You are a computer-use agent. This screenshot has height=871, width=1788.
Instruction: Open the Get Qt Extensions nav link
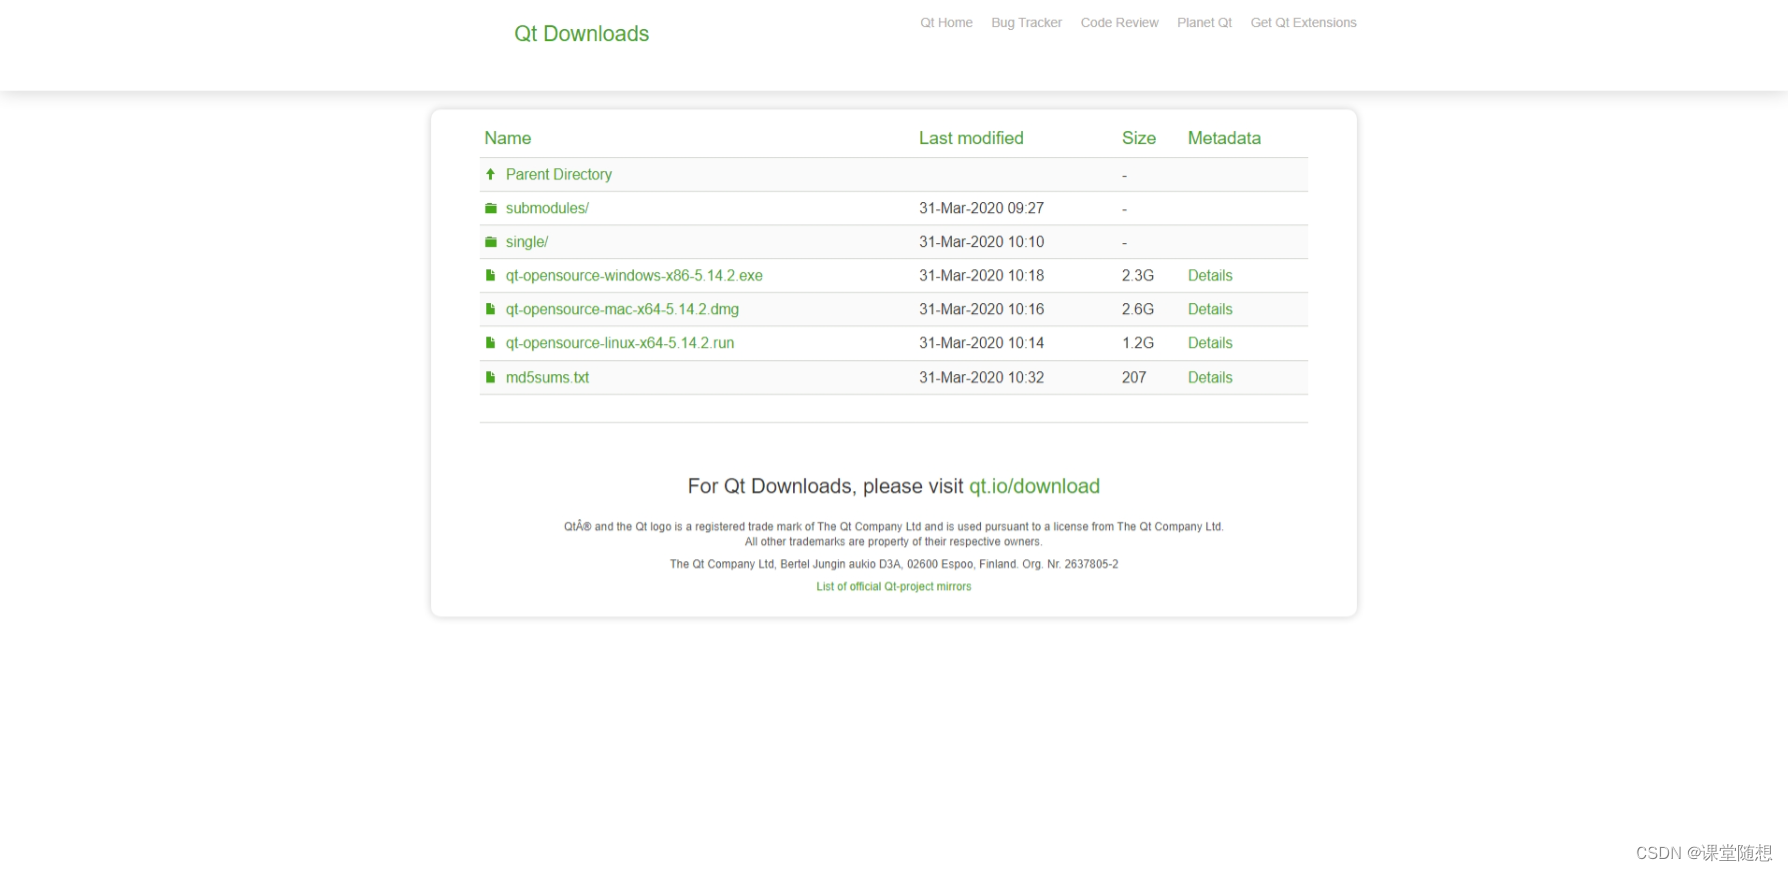[1303, 23]
